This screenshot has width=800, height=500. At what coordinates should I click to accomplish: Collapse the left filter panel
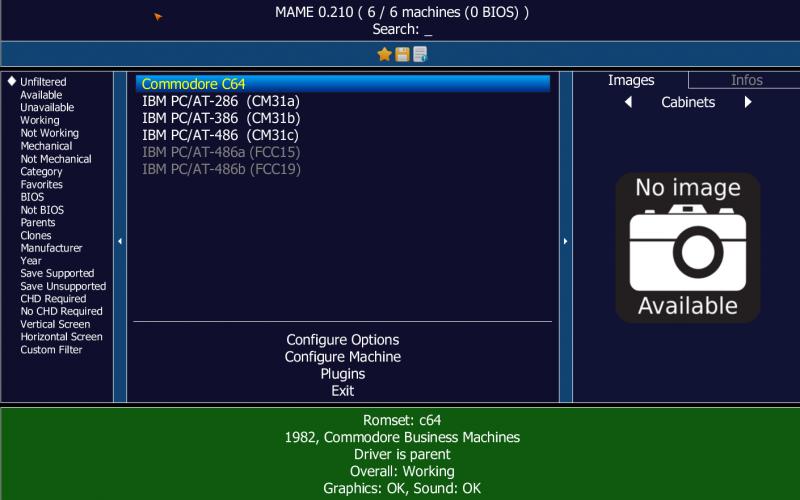[120, 241]
